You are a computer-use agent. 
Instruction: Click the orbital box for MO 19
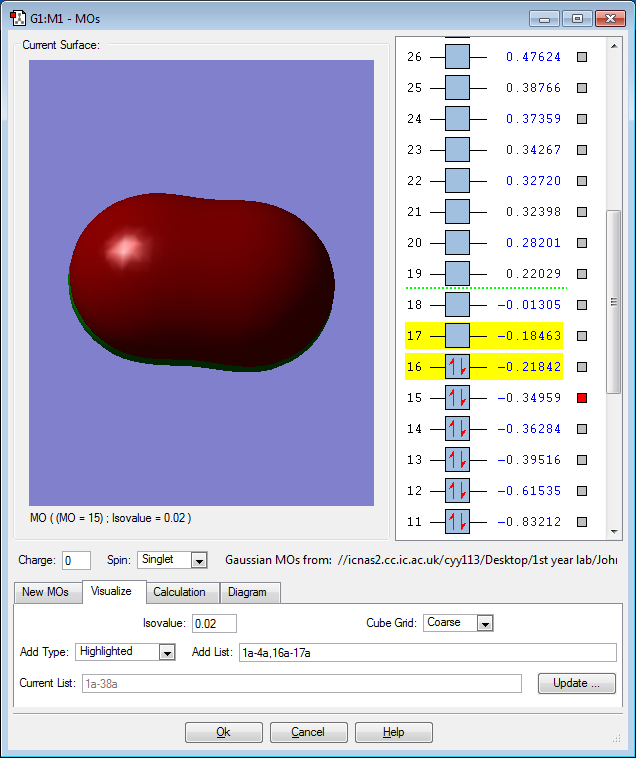click(x=457, y=274)
